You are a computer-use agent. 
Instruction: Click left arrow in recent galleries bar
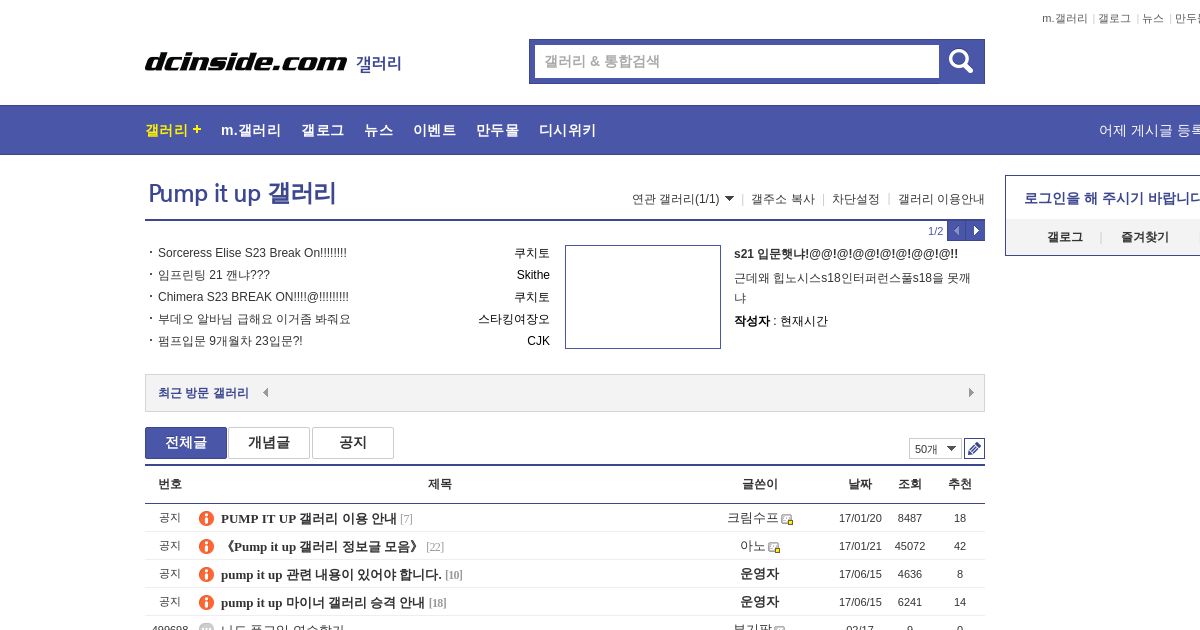[265, 393]
